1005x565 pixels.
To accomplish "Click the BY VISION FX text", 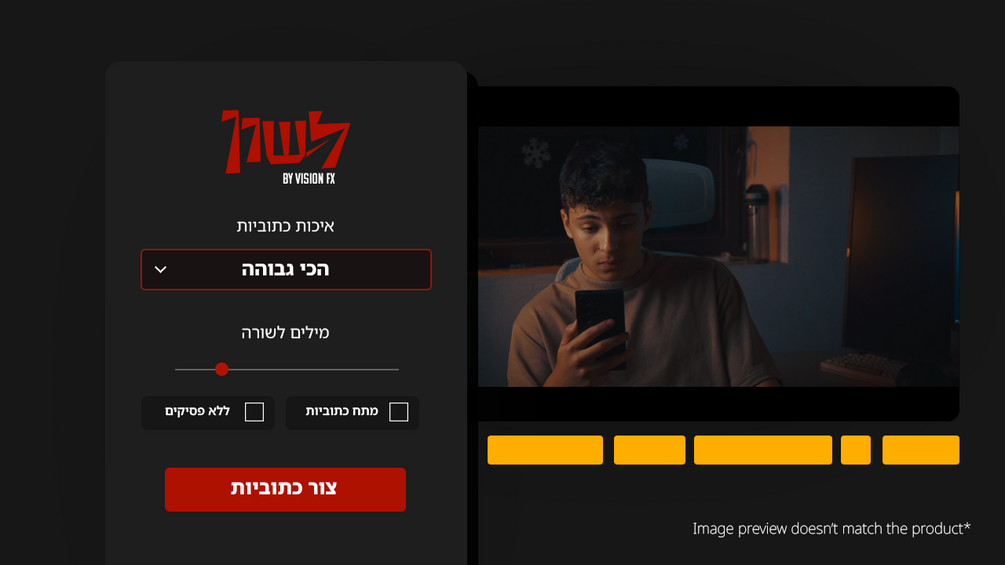I will [309, 179].
